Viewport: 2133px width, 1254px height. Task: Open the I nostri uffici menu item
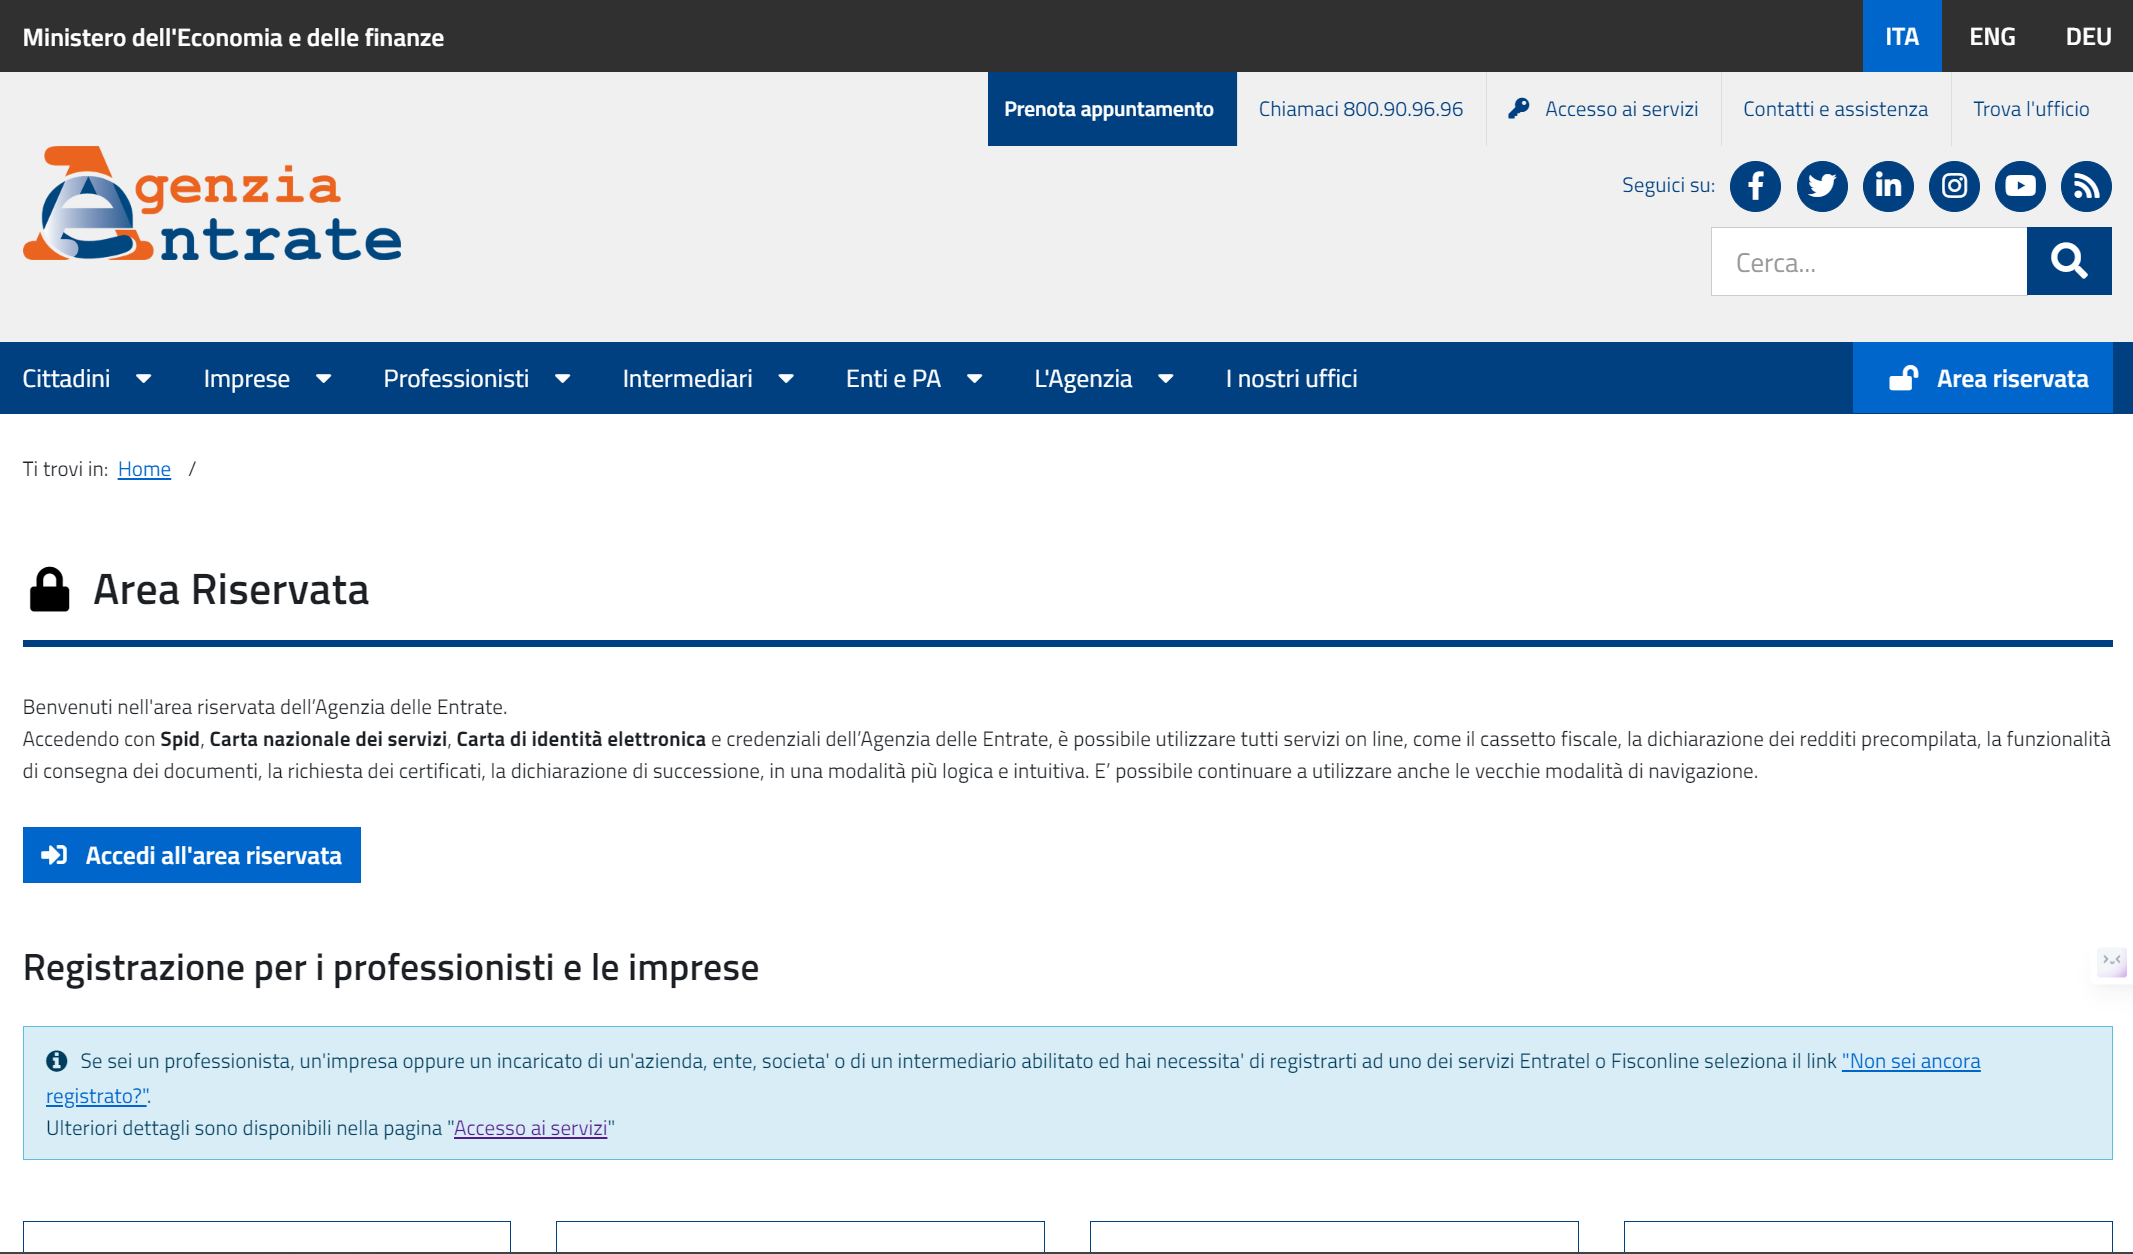tap(1291, 379)
